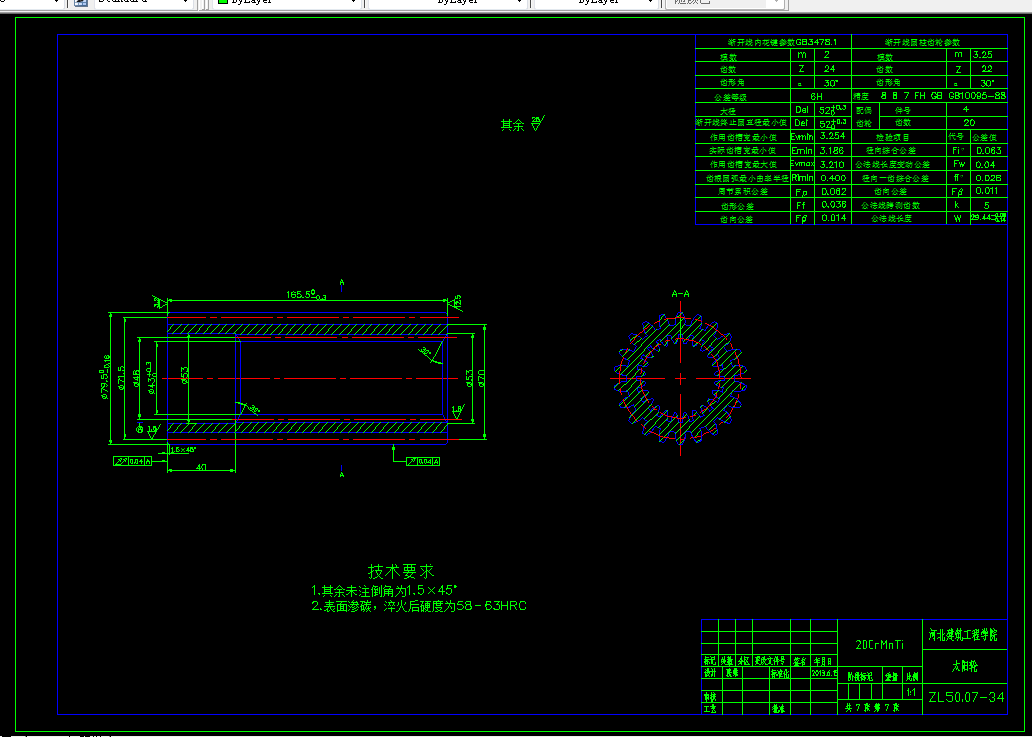Click the 2013.6.15 date cell
Image resolution: width=1032 pixels, height=737 pixels.
tap(825, 674)
